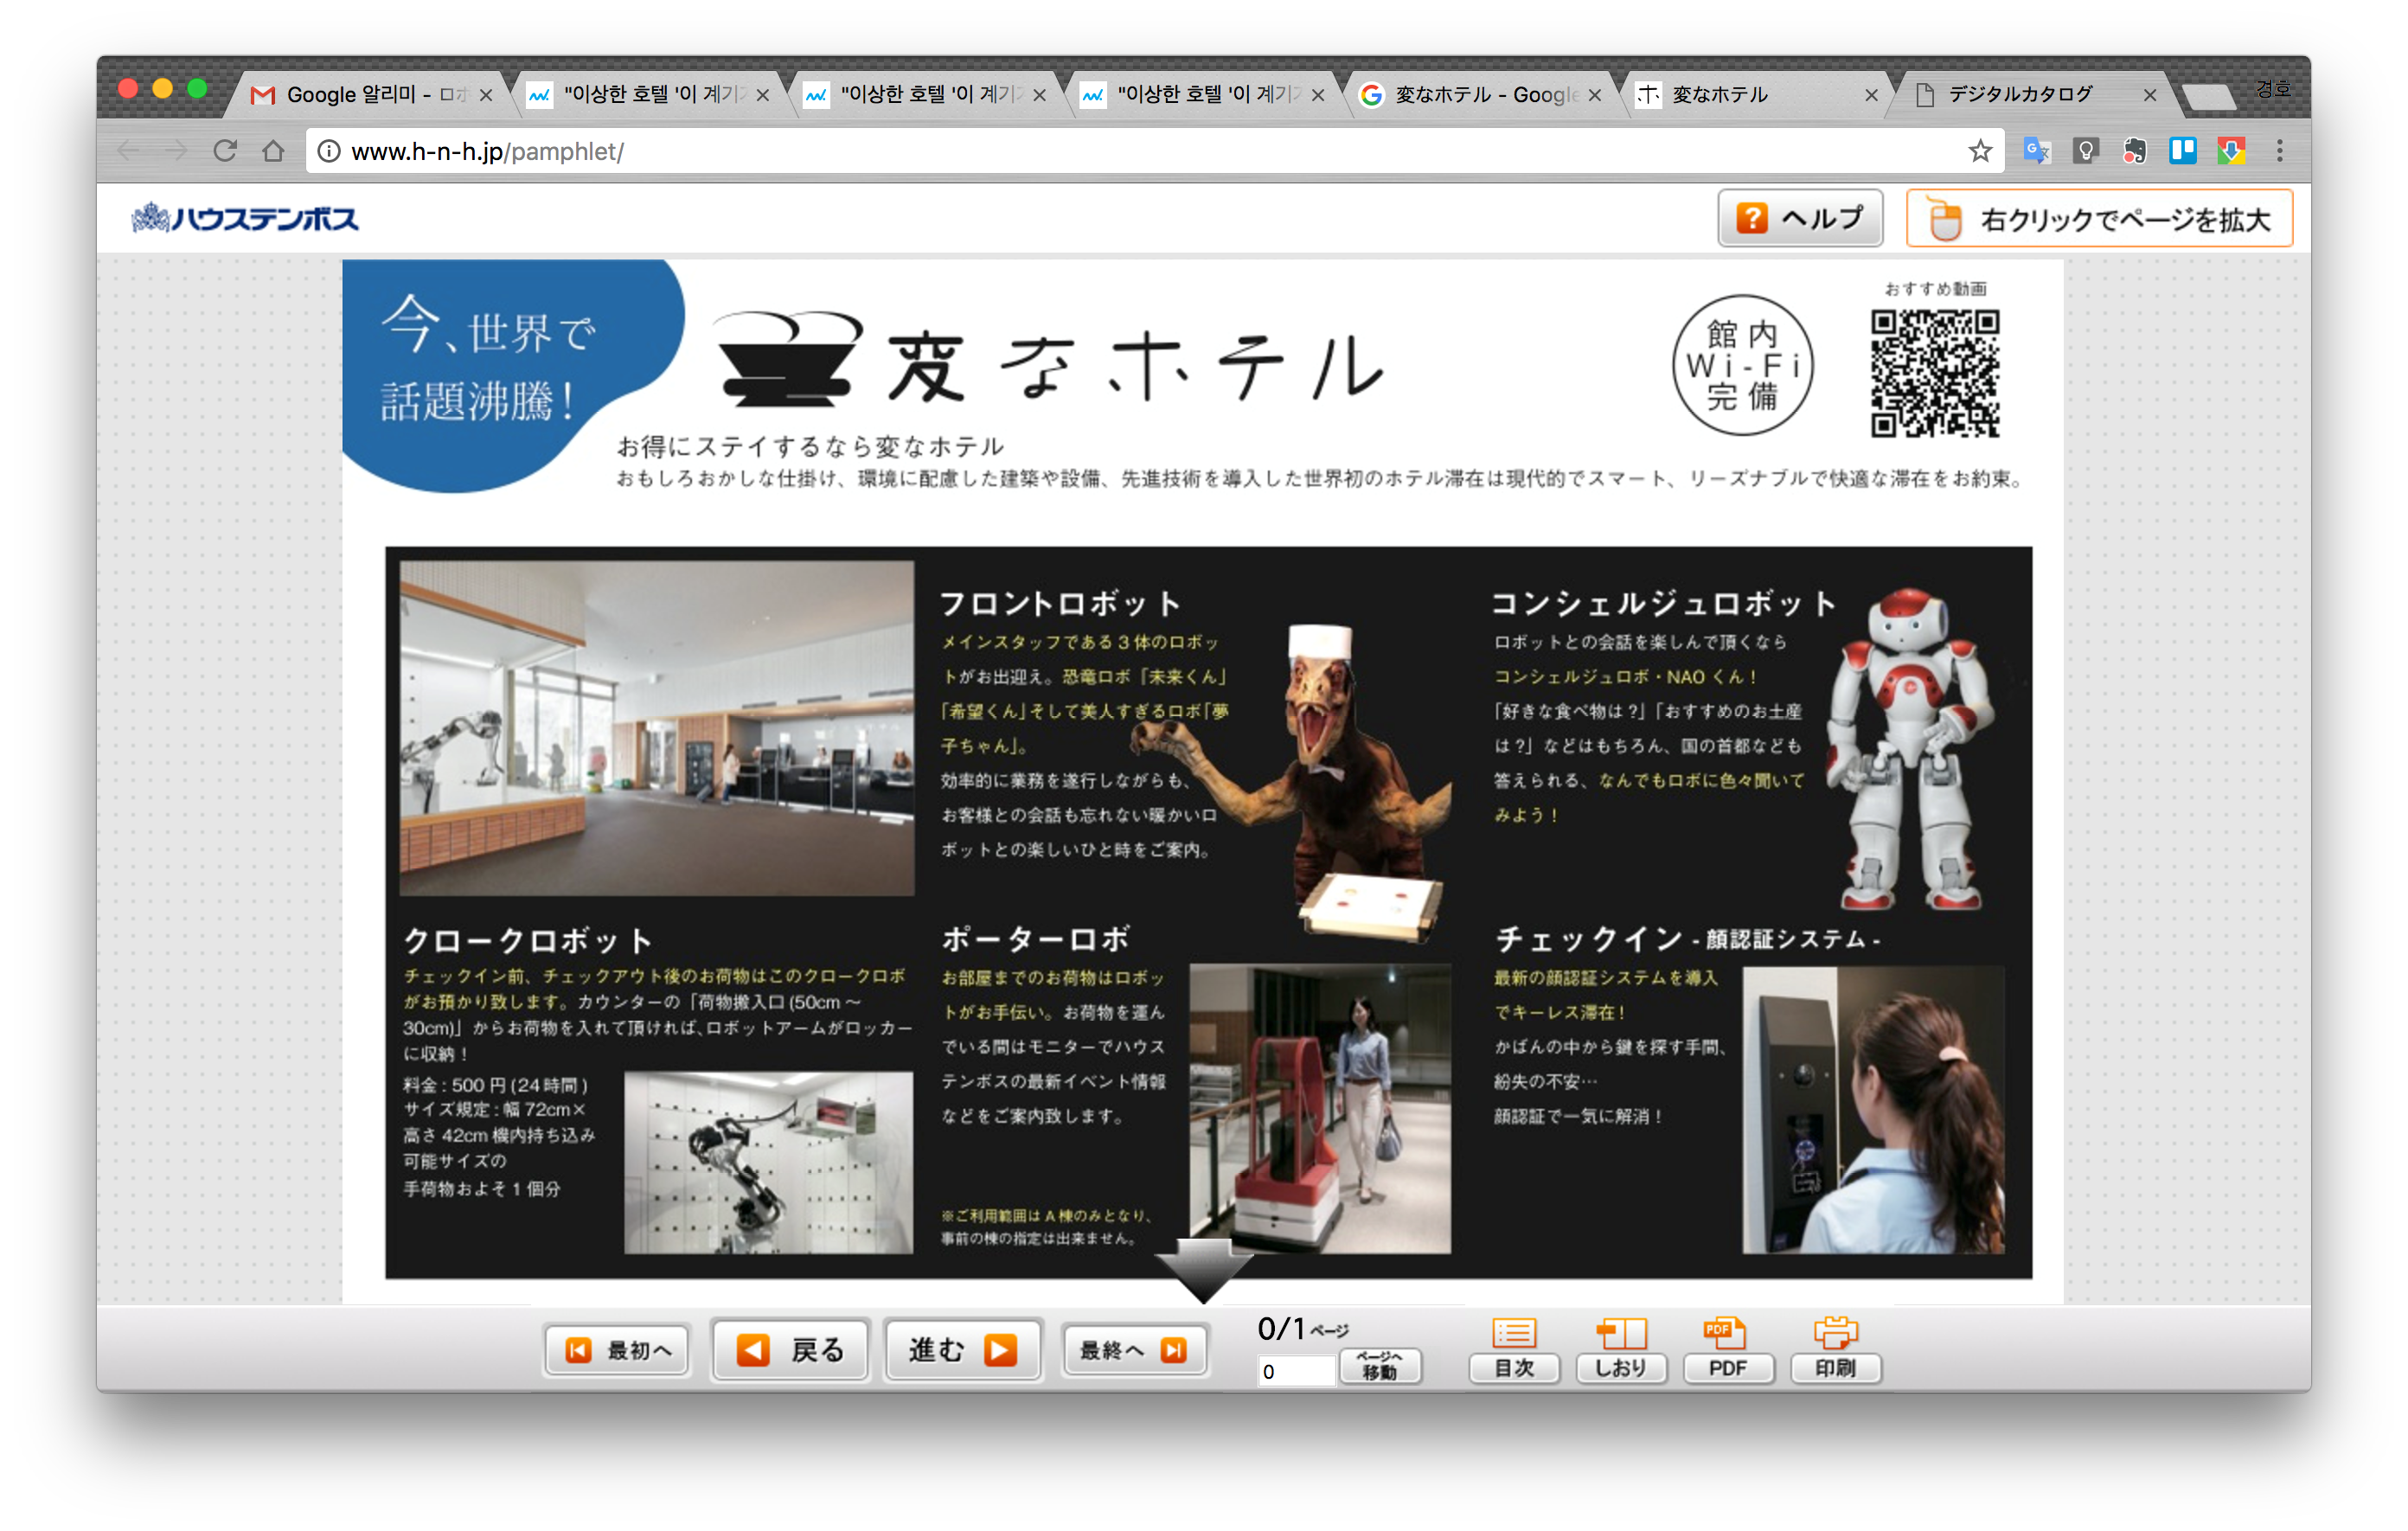Image resolution: width=2408 pixels, height=1531 pixels.
Task: Click the 館内 Wi-Fi 完備 badge
Action: [x=1742, y=365]
